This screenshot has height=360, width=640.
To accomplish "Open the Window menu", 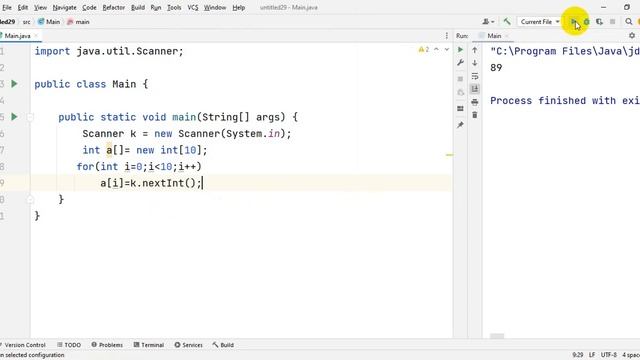I will tap(215, 7).
